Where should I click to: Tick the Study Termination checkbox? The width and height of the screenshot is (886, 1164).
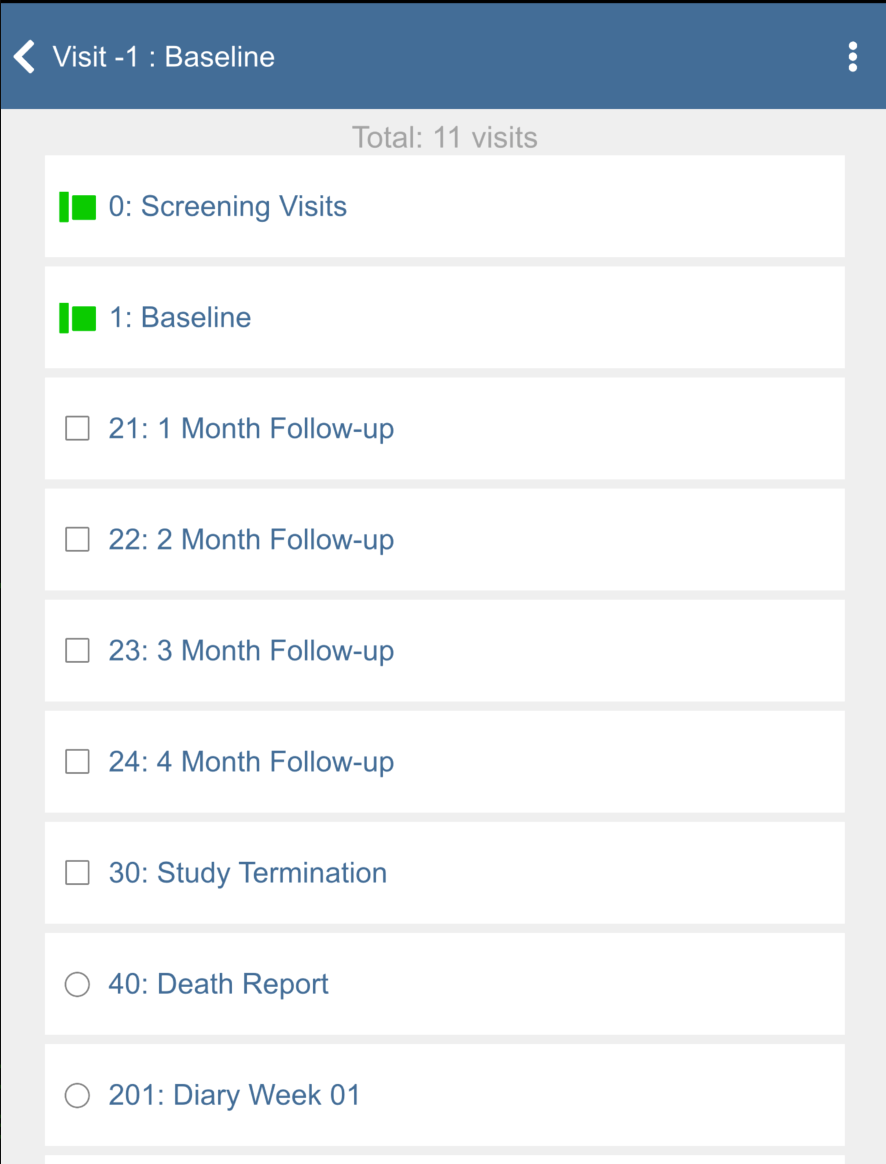(77, 873)
